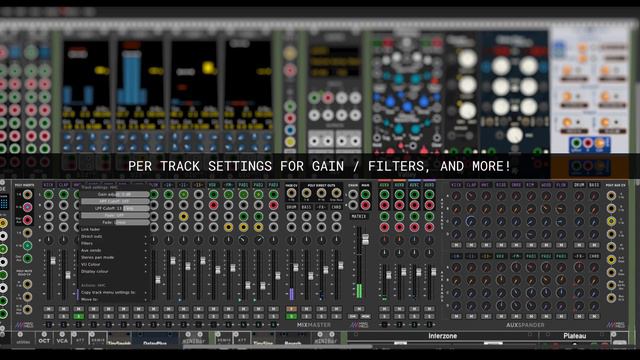Image resolution: width=640 pixels, height=360 pixels.
Task: Click the BASS group top input jack
Action: (307, 216)
